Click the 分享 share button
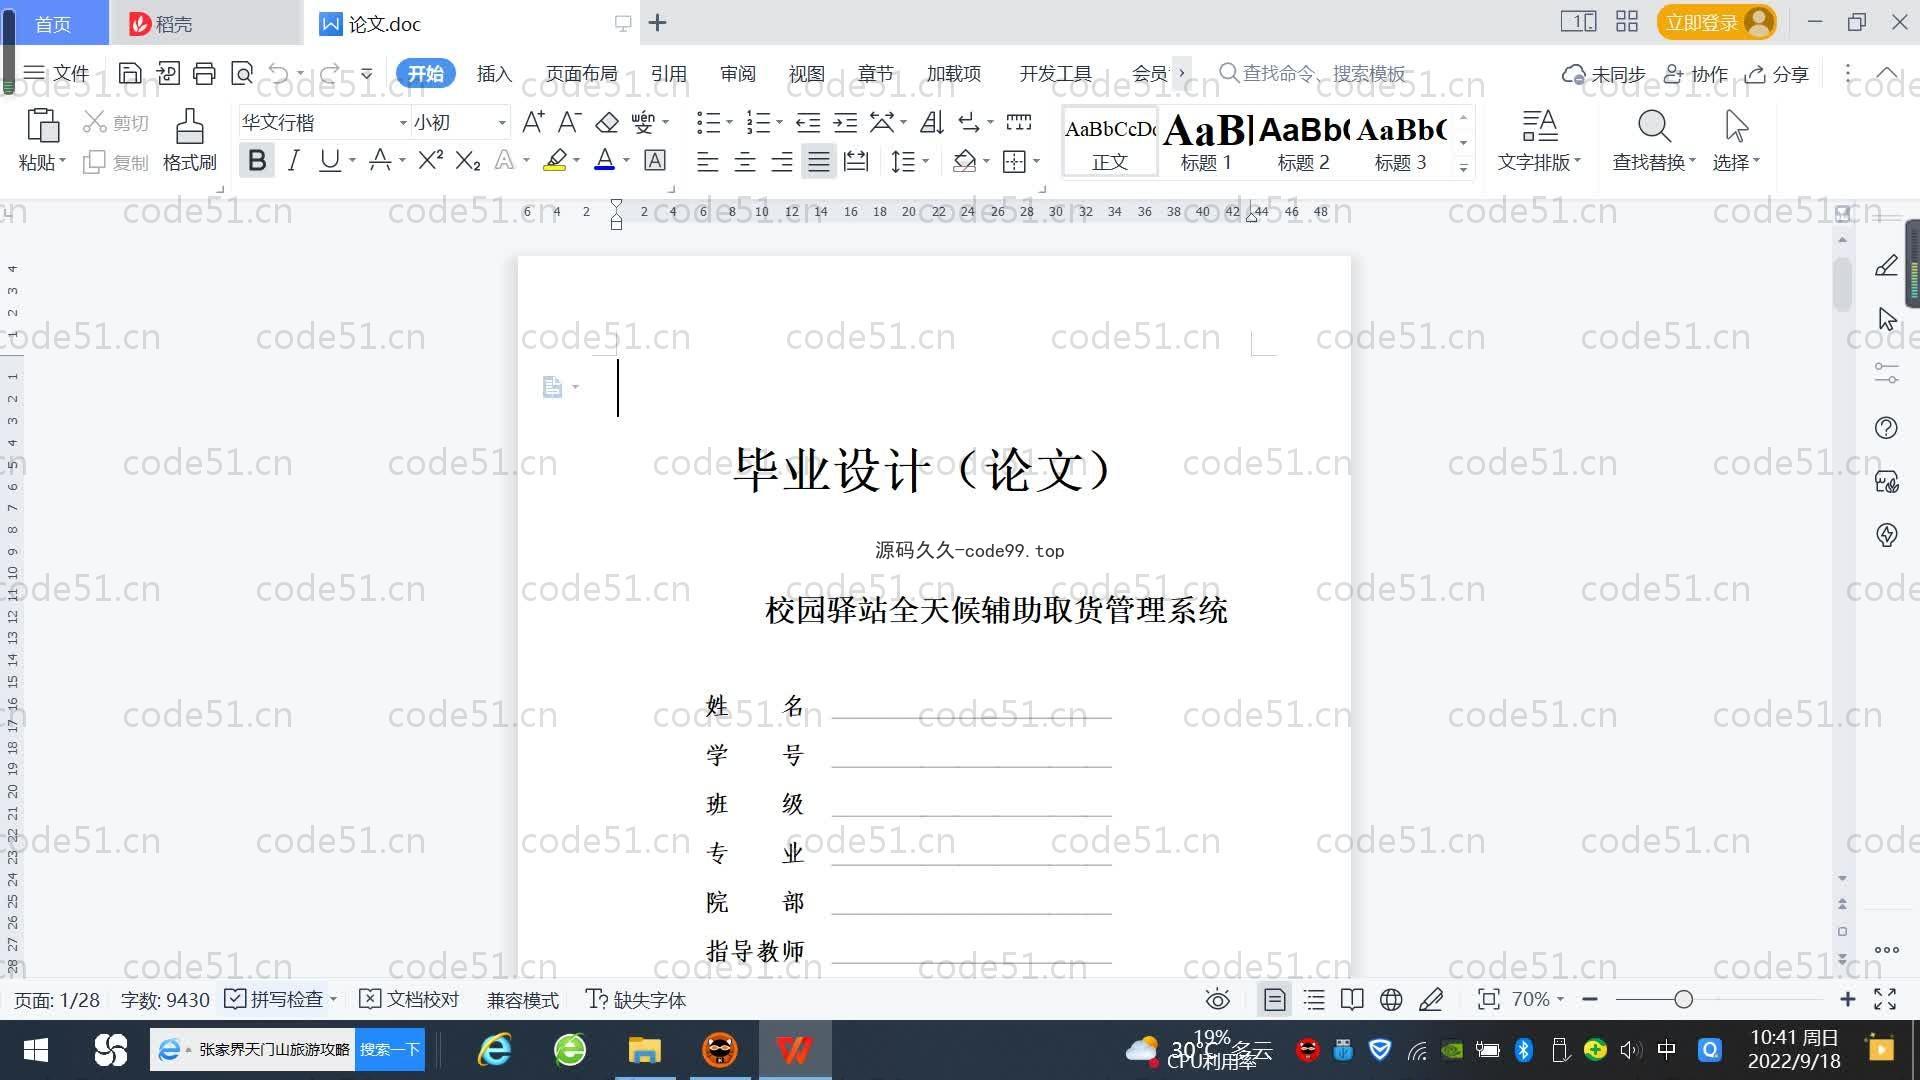Screen dimensions: 1920x1080 [x=1777, y=74]
